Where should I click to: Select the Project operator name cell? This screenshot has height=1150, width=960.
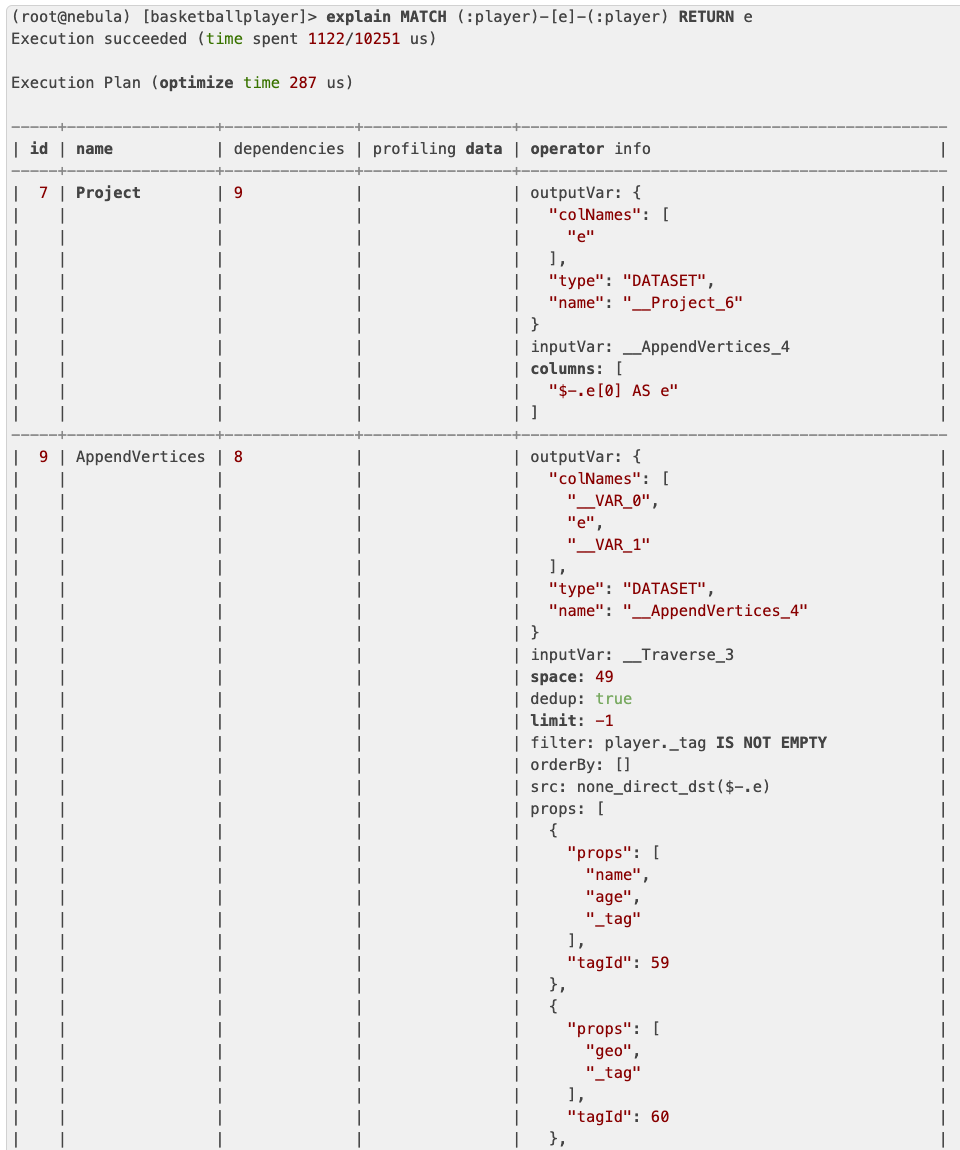108,193
